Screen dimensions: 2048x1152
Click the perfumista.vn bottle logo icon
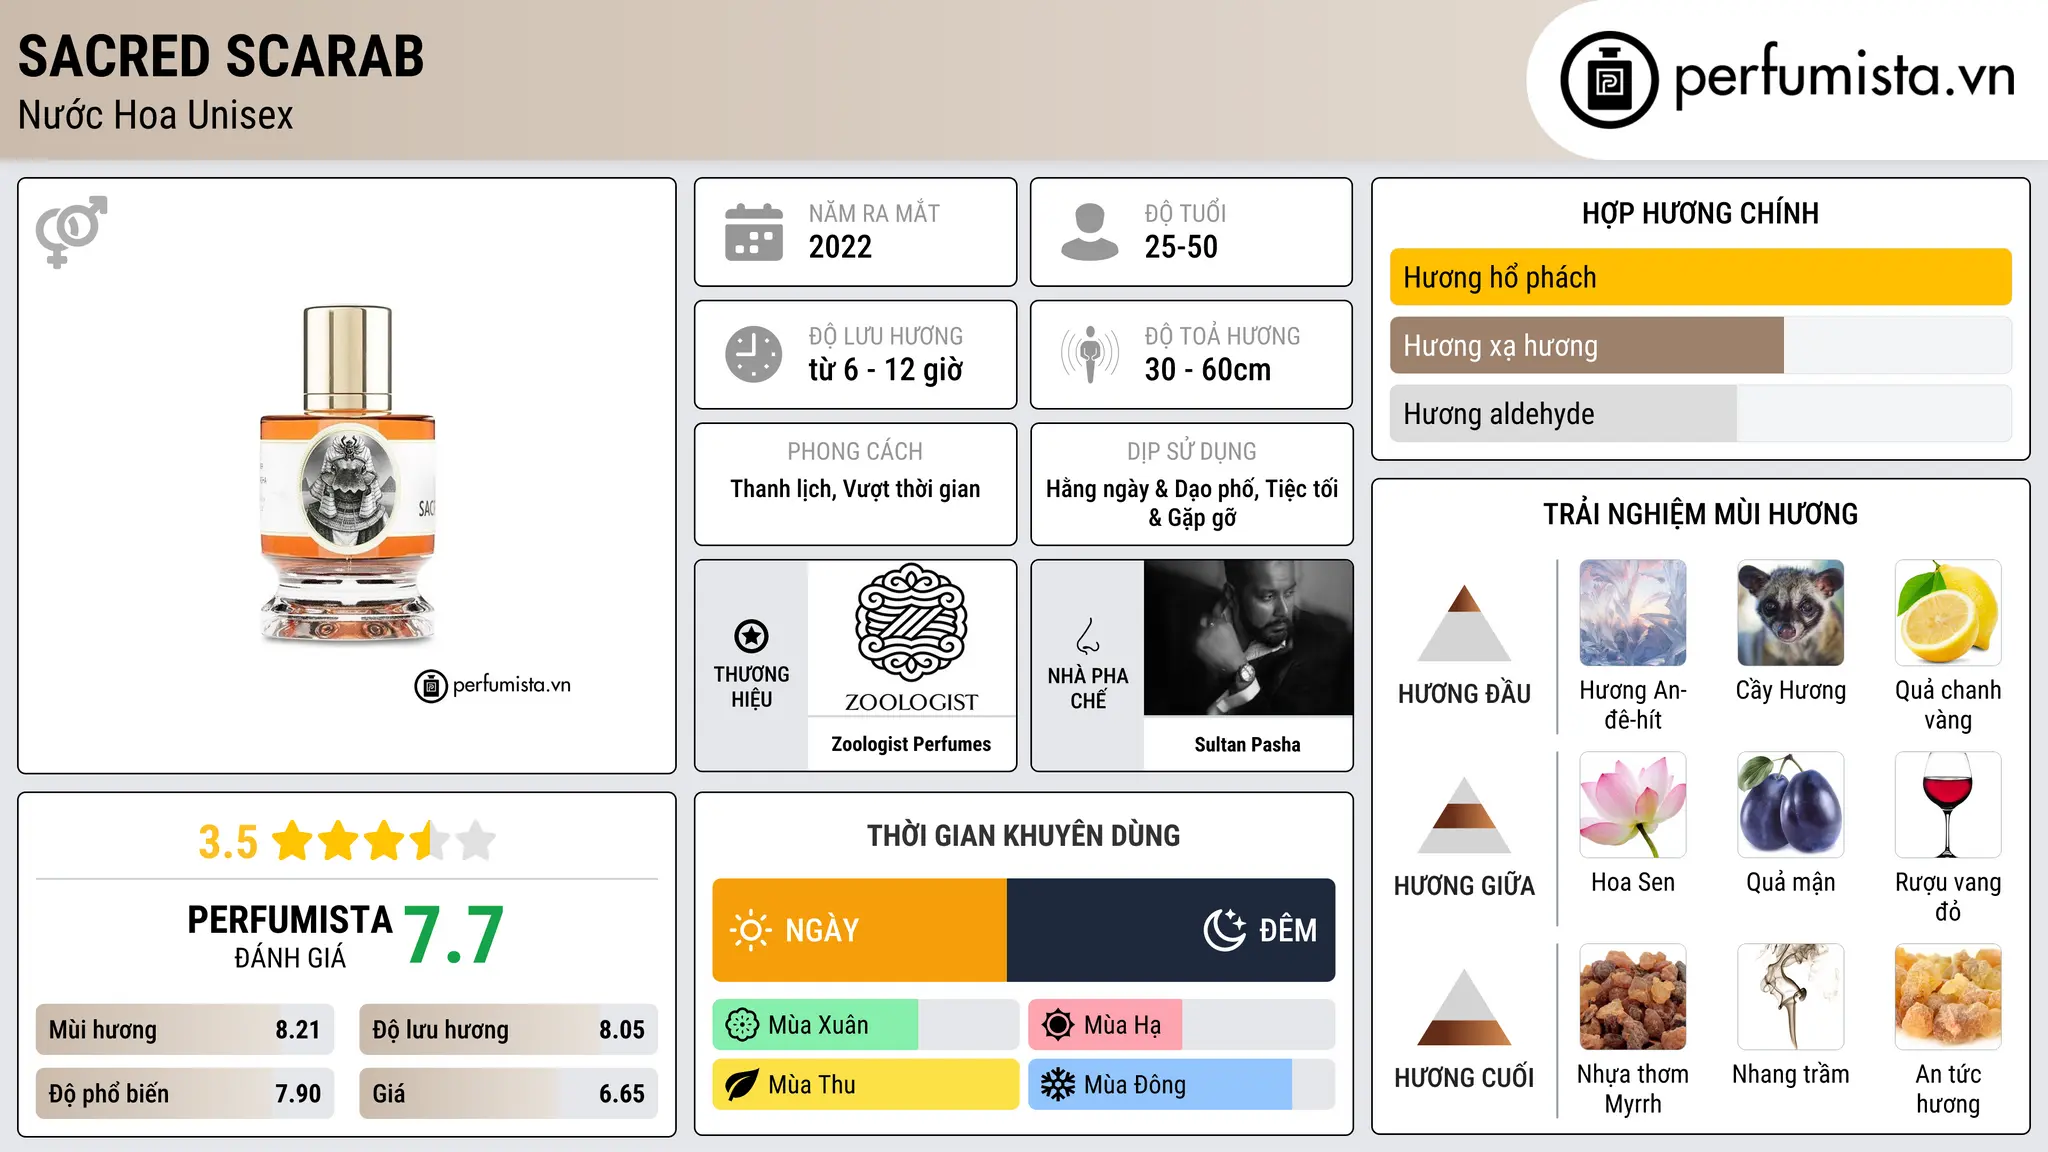click(x=1609, y=80)
